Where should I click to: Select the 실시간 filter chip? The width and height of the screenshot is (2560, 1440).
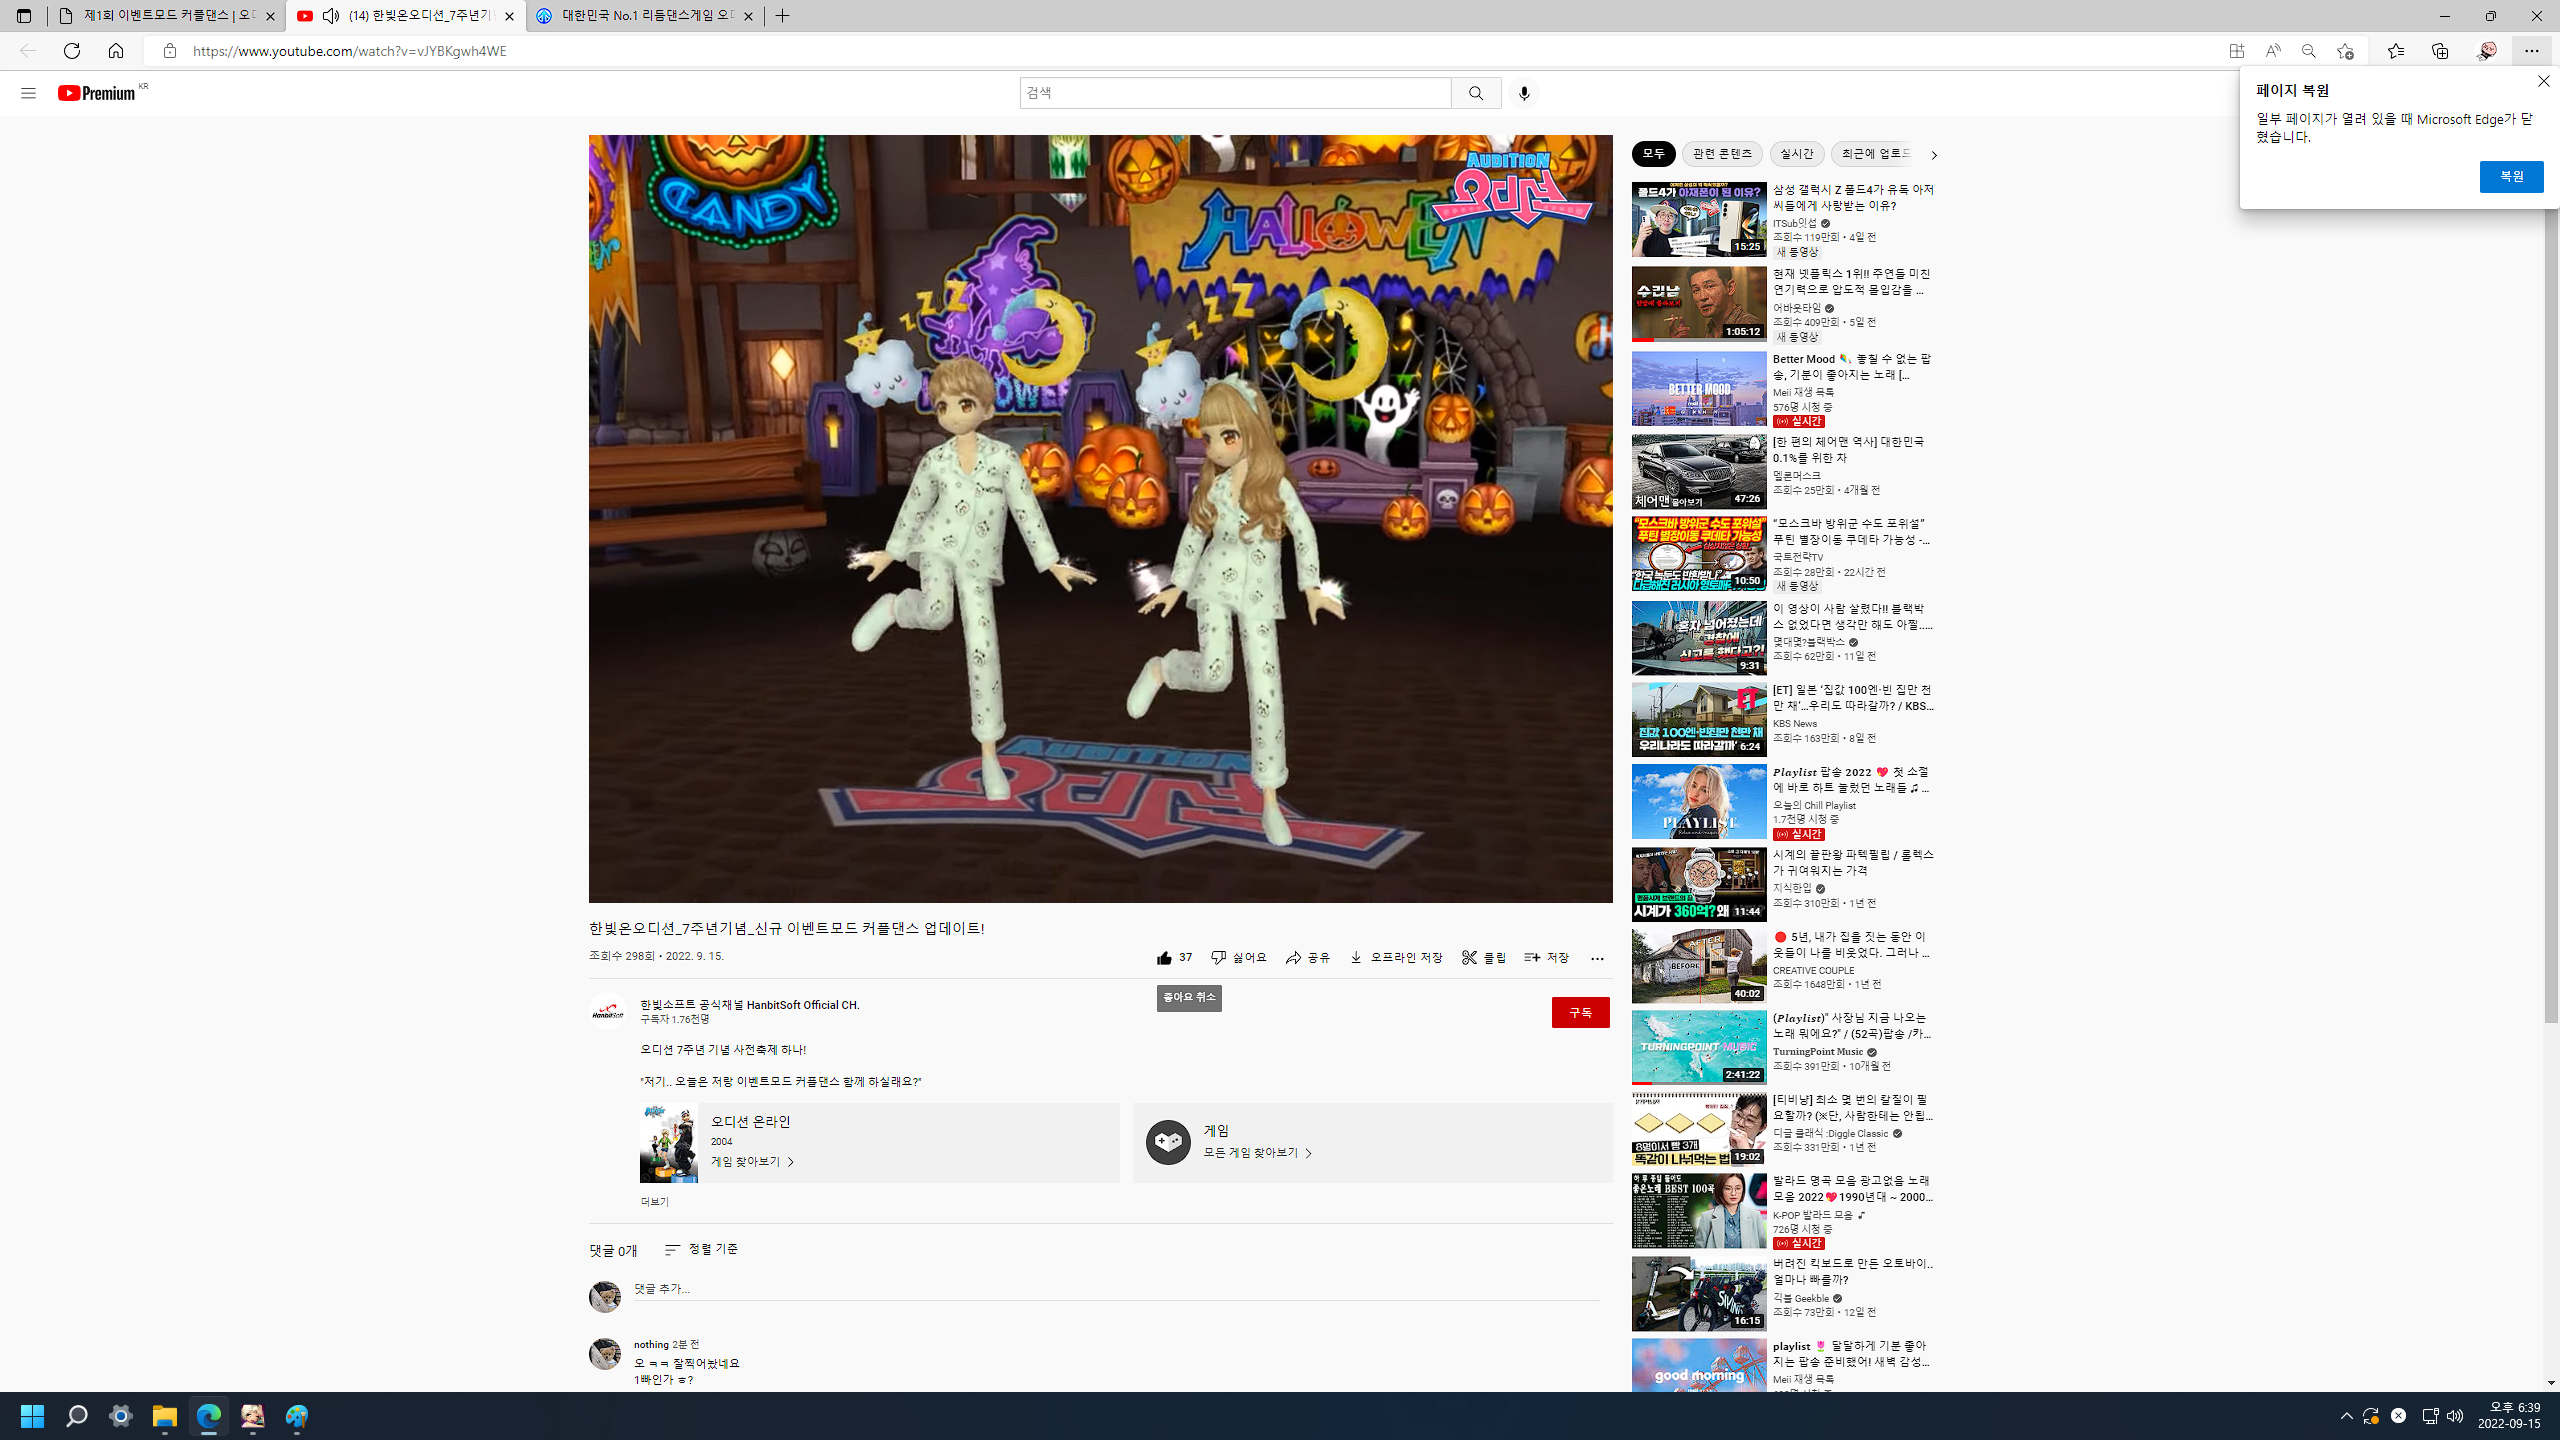click(x=1796, y=154)
